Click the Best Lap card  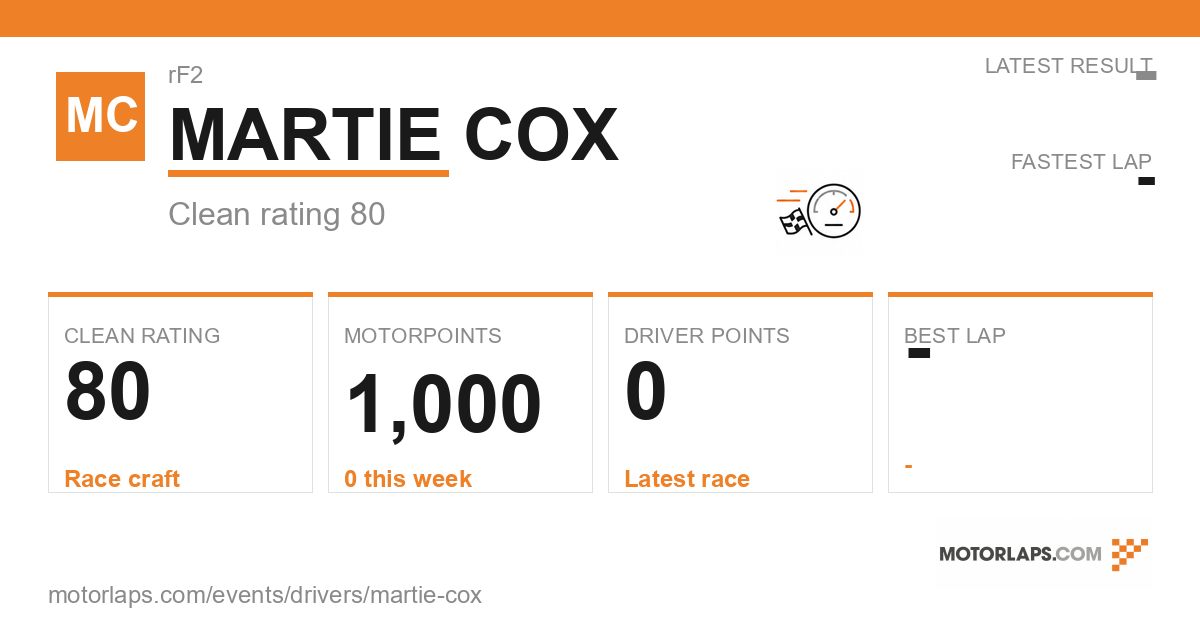[x=1020, y=393]
